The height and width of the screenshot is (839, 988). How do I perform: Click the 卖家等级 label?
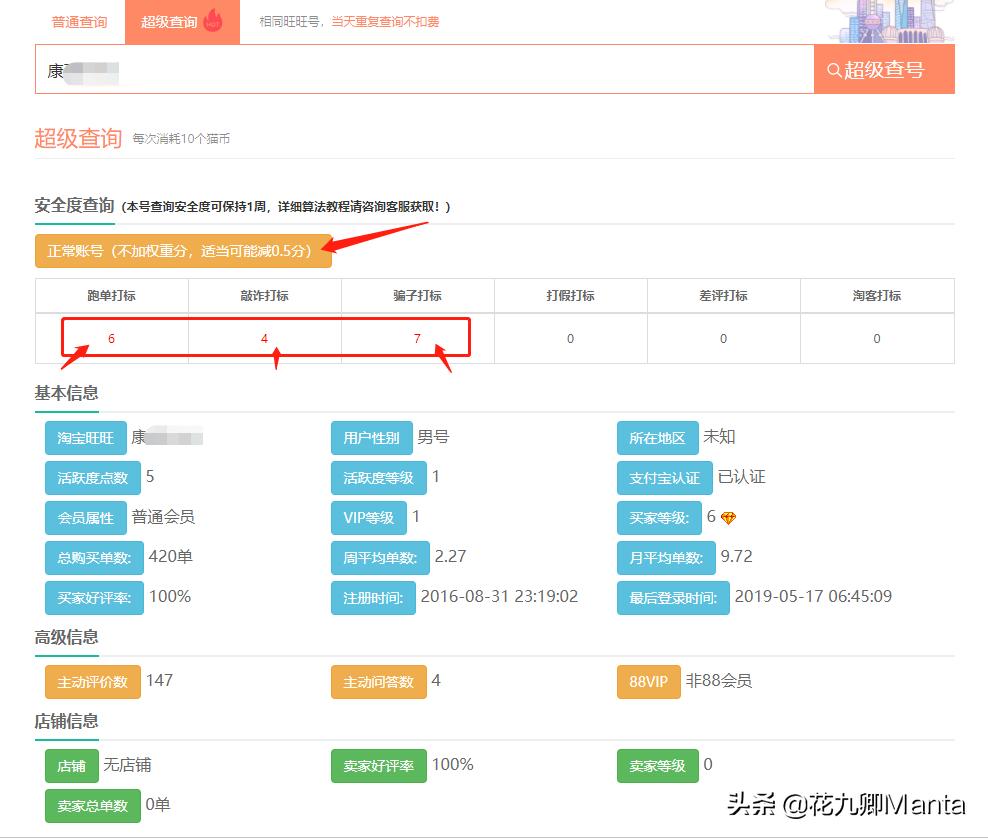click(658, 766)
